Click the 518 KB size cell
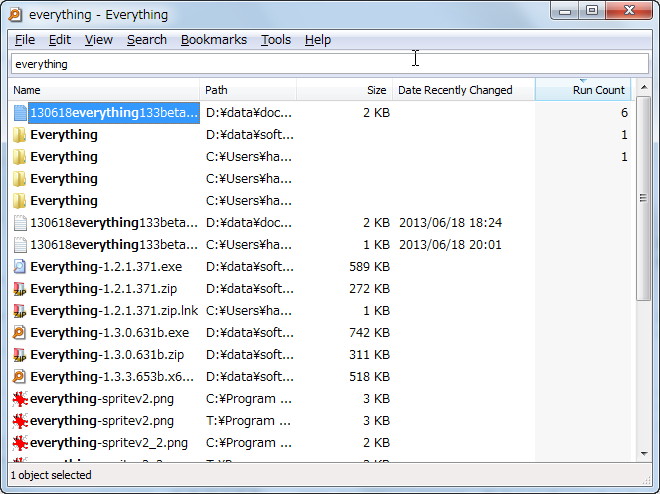This screenshot has height=494, width=660. [369, 377]
